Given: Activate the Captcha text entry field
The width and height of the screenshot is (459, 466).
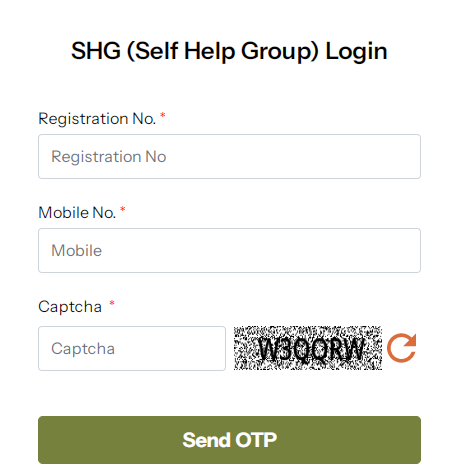Looking at the screenshot, I should pos(132,348).
